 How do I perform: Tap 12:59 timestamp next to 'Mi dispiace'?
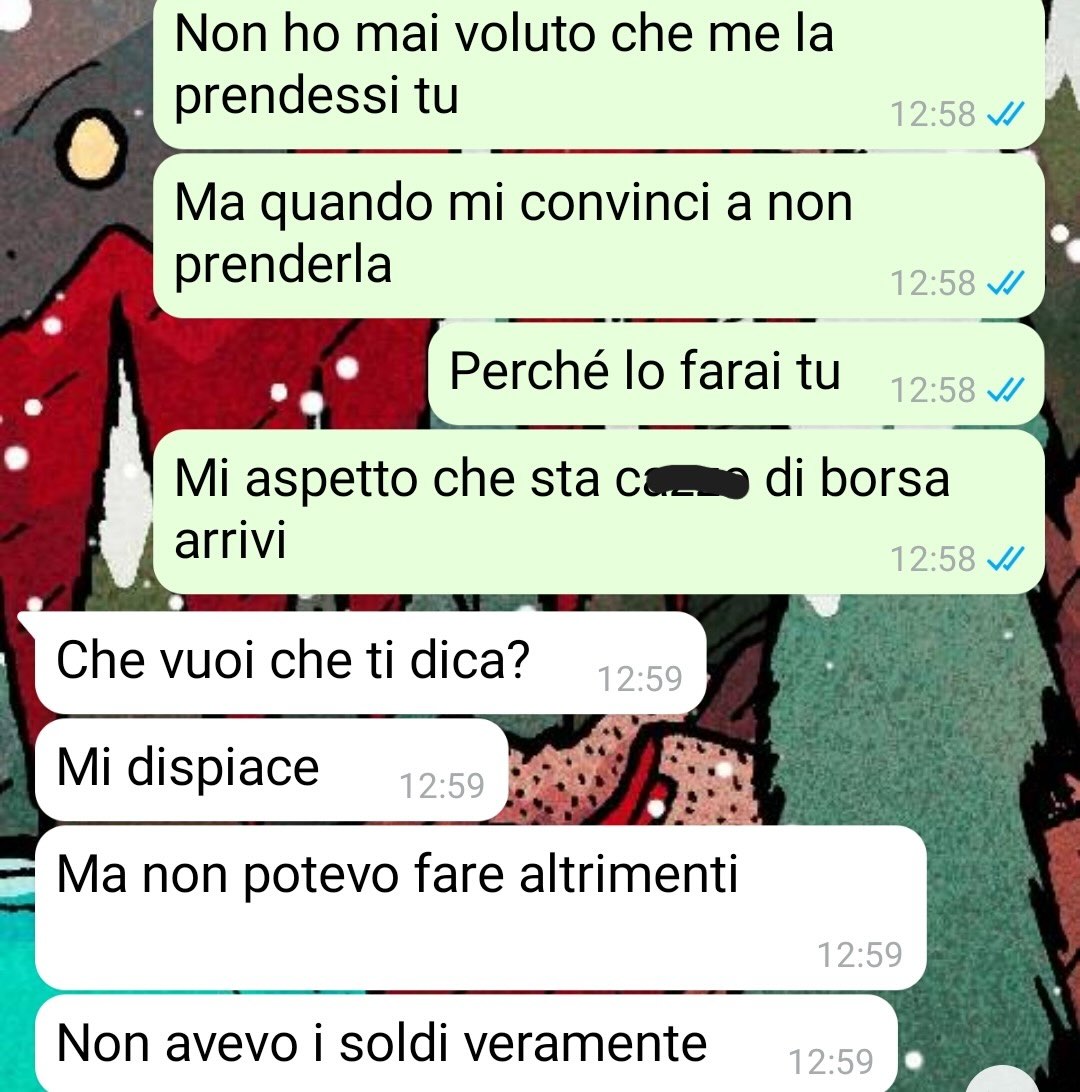tap(441, 786)
